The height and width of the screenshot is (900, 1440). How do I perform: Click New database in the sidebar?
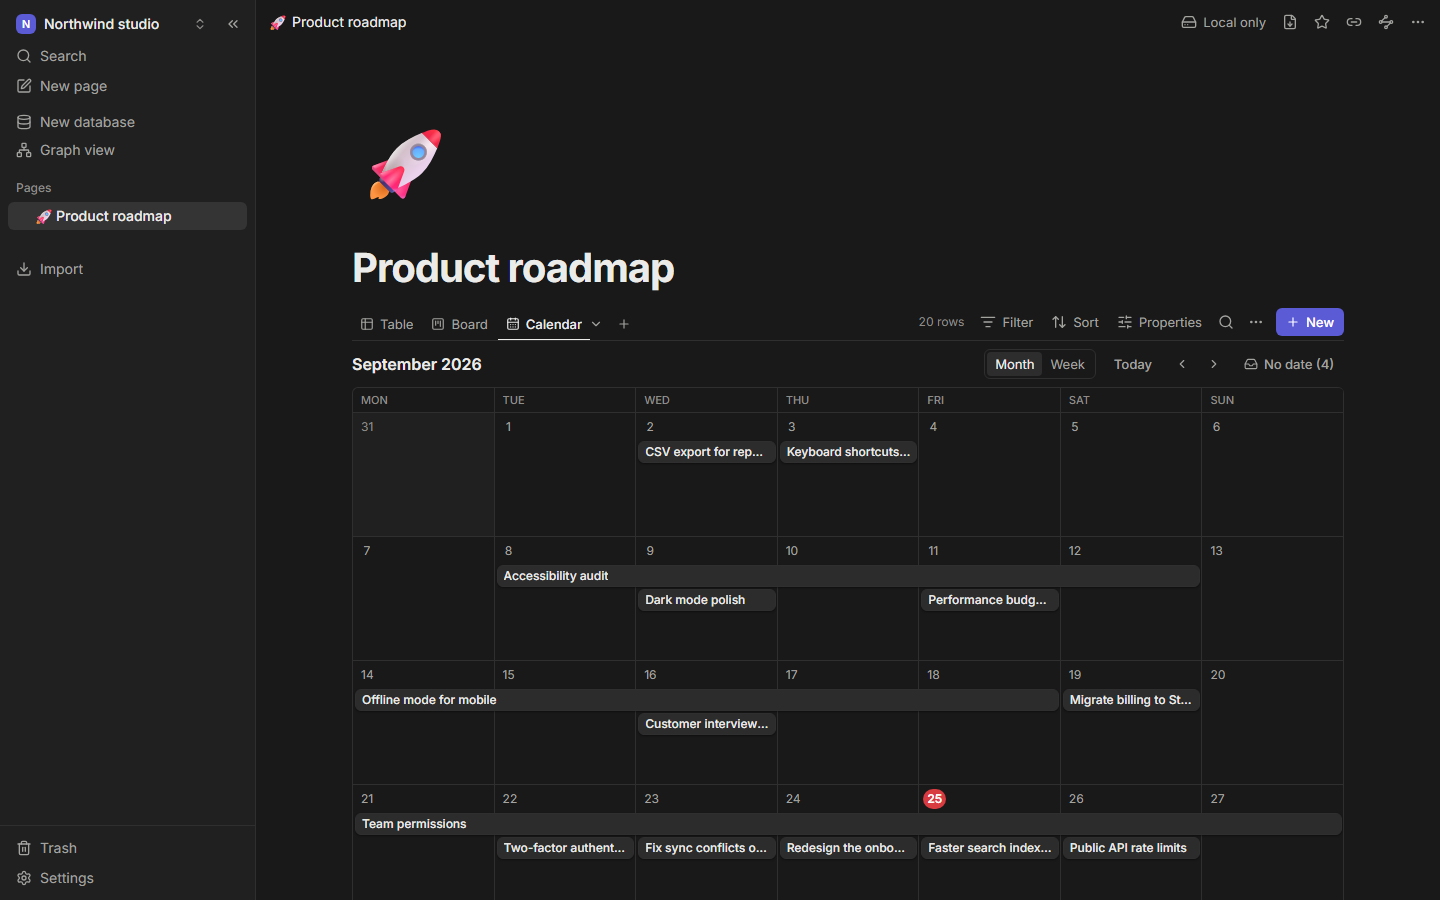(127, 122)
